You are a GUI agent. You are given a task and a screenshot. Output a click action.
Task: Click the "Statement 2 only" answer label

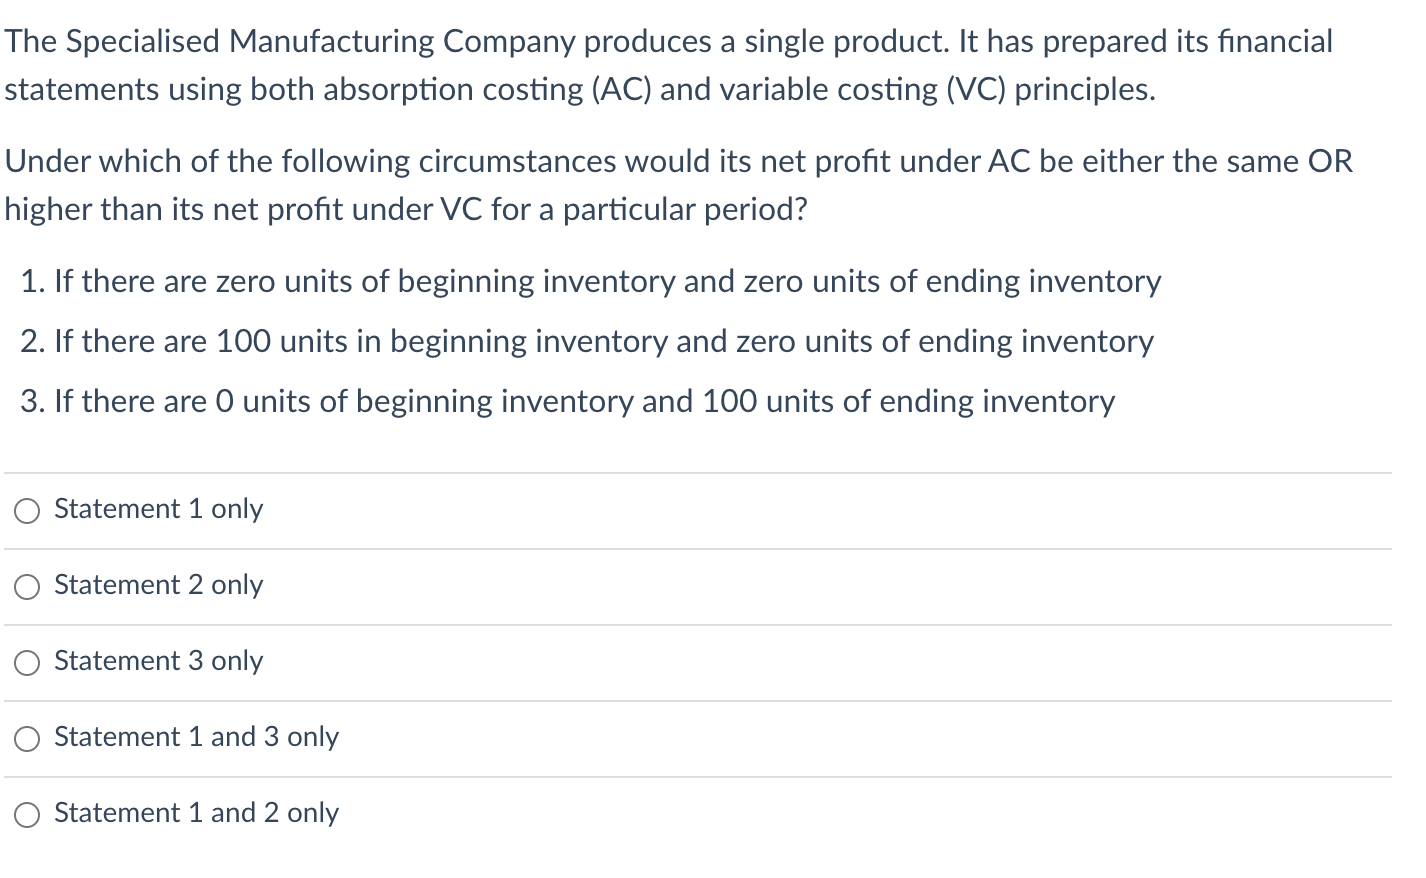[158, 586]
